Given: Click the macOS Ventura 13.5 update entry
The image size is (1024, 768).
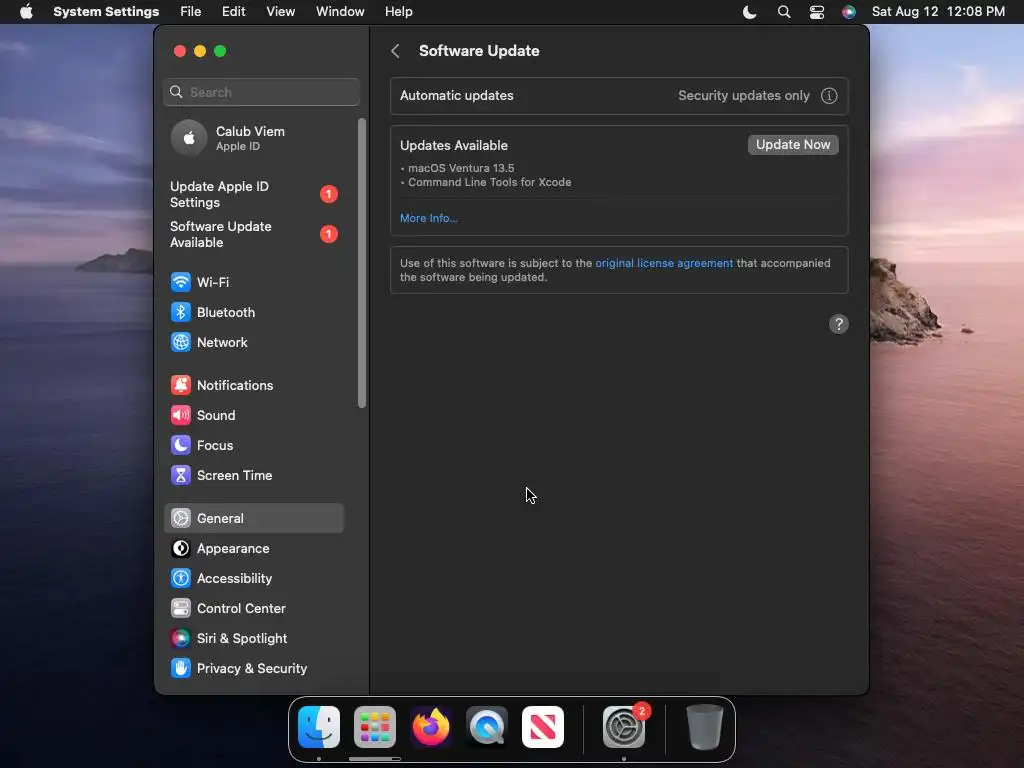Looking at the screenshot, I should point(461,168).
